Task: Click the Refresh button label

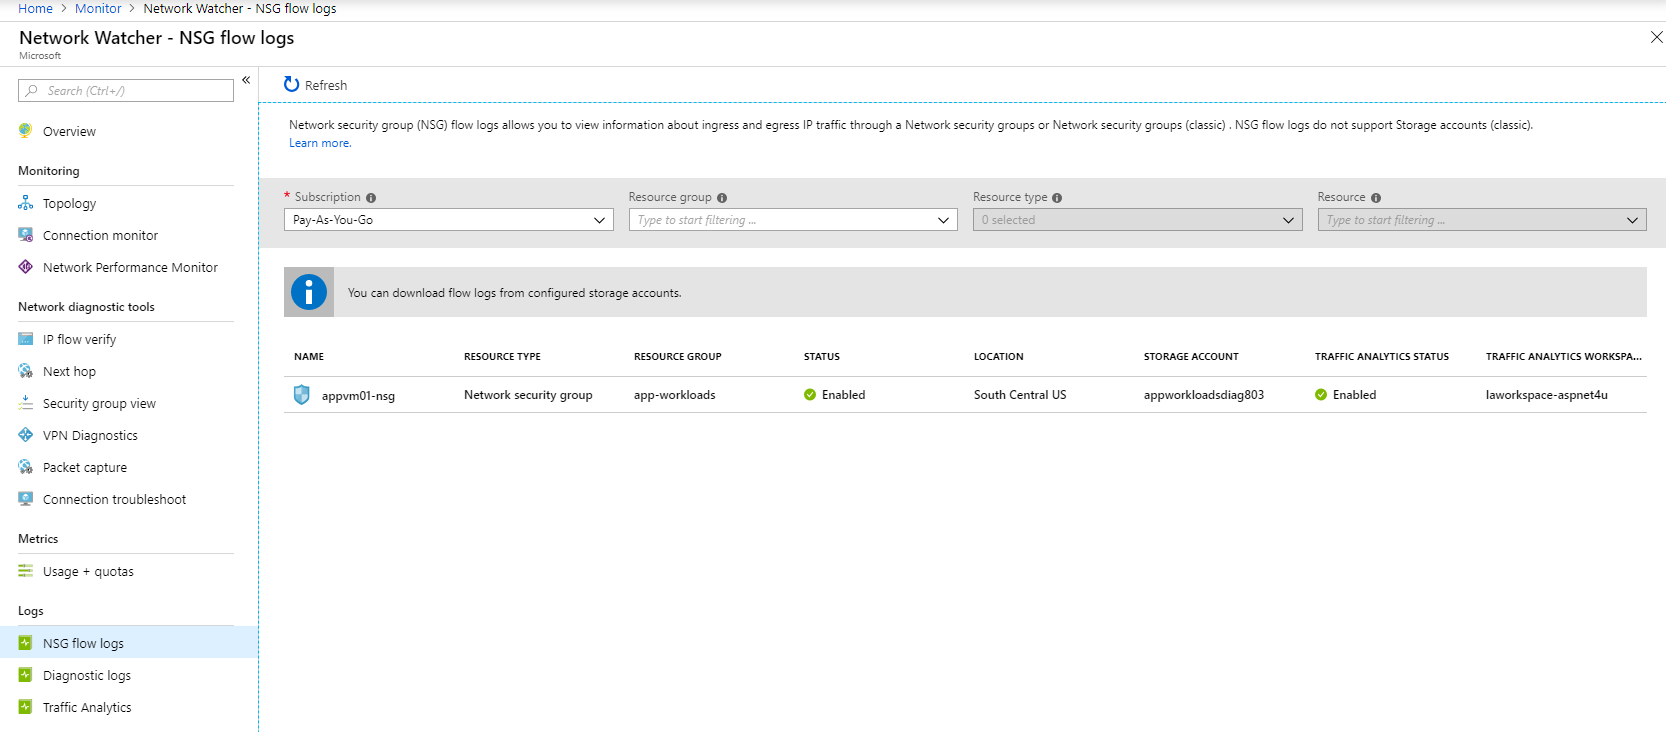Action: (326, 85)
